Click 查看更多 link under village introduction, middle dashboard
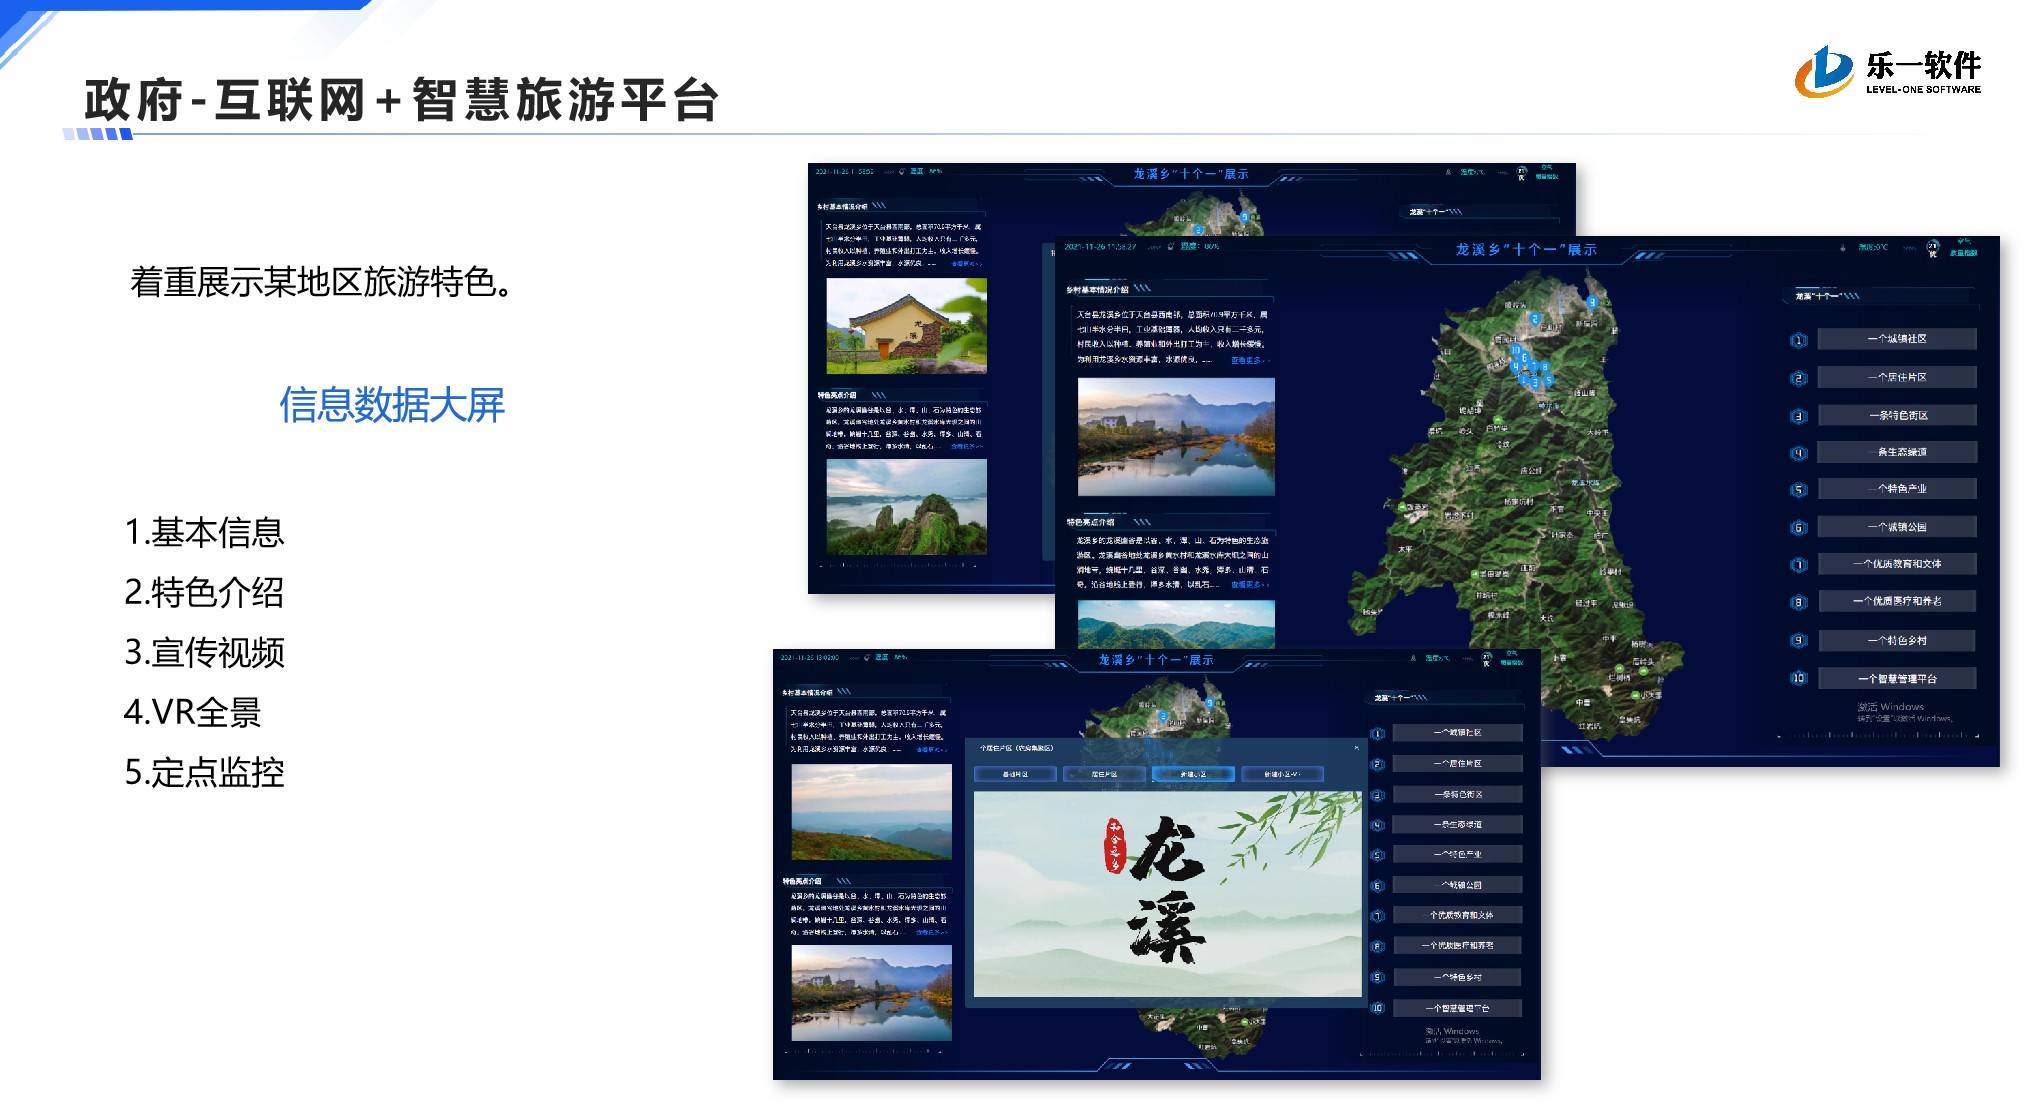Screen dimensions: 2028x1108 tap(1249, 360)
